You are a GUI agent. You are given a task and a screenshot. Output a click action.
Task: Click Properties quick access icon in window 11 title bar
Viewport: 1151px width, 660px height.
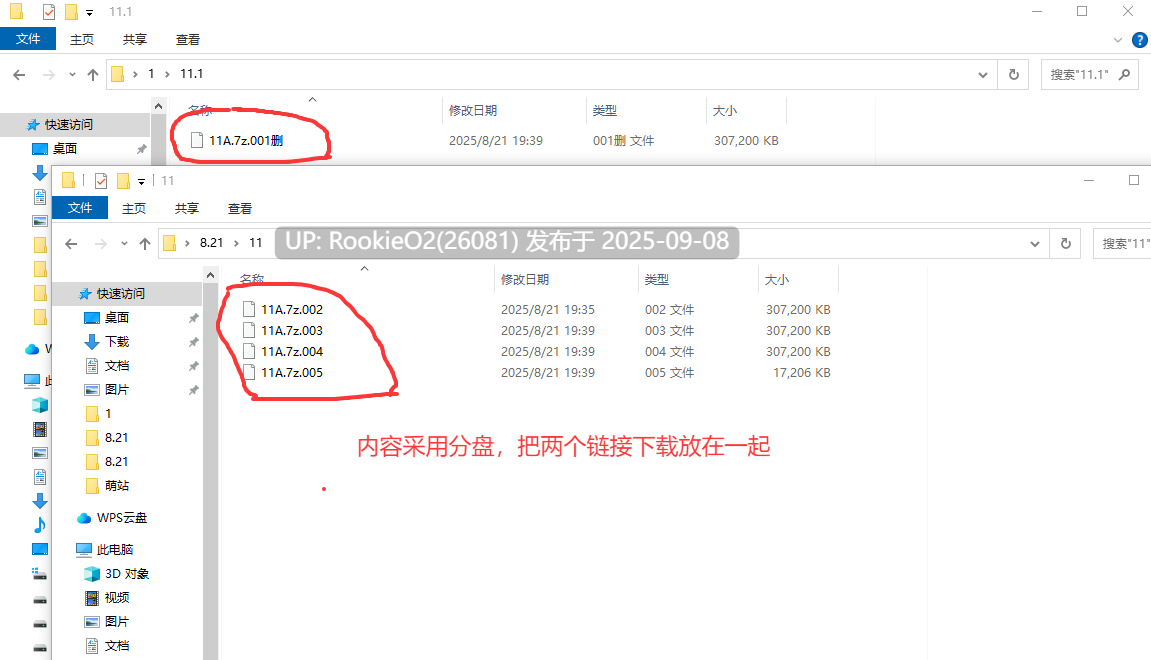(101, 181)
